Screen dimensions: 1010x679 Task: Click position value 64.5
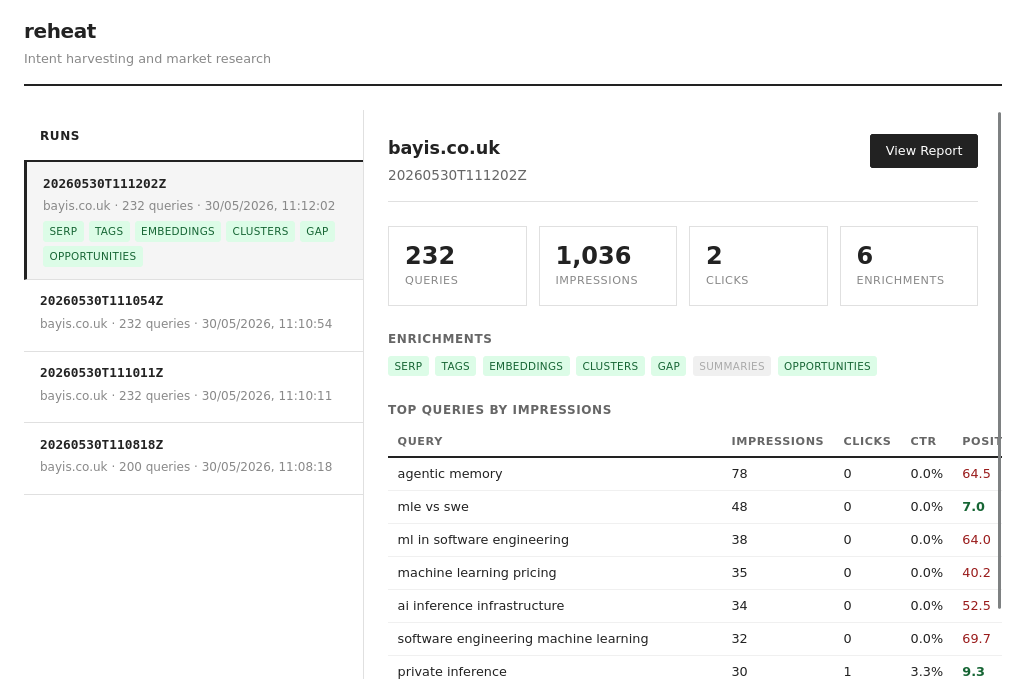pos(976,474)
